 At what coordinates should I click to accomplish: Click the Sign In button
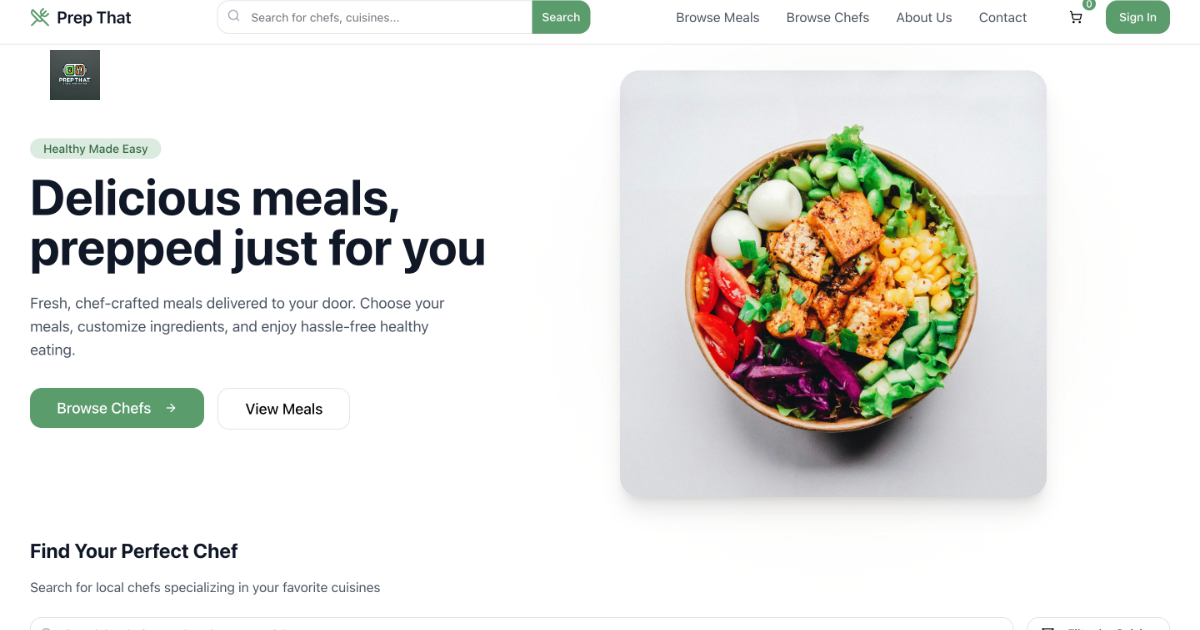pyautogui.click(x=1138, y=17)
